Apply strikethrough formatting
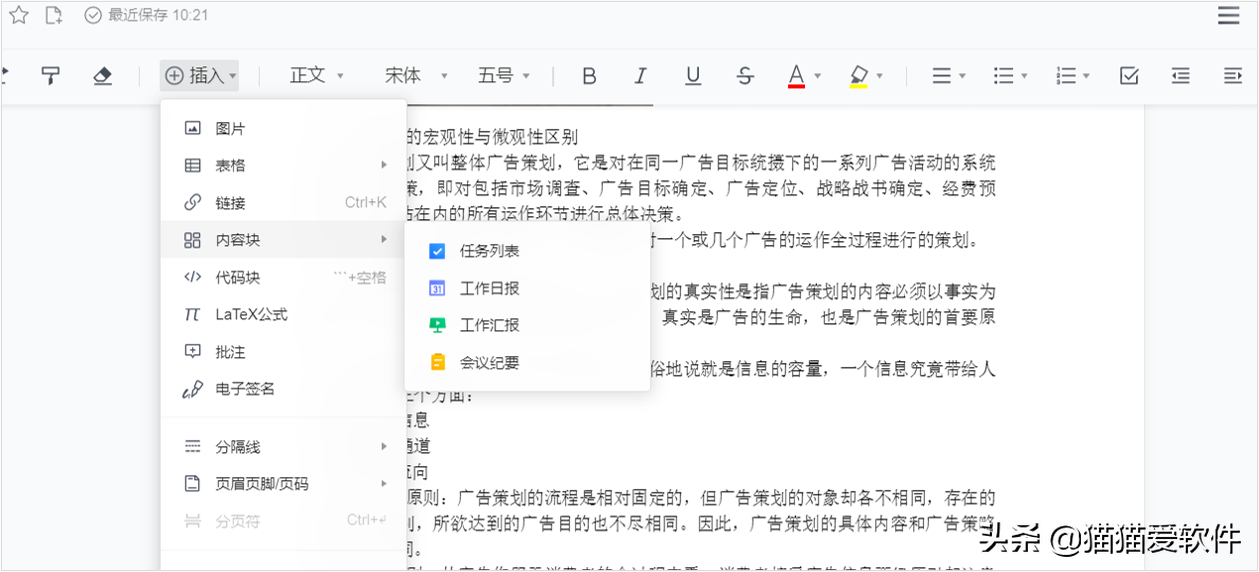This screenshot has height=572, width=1259. coord(745,76)
